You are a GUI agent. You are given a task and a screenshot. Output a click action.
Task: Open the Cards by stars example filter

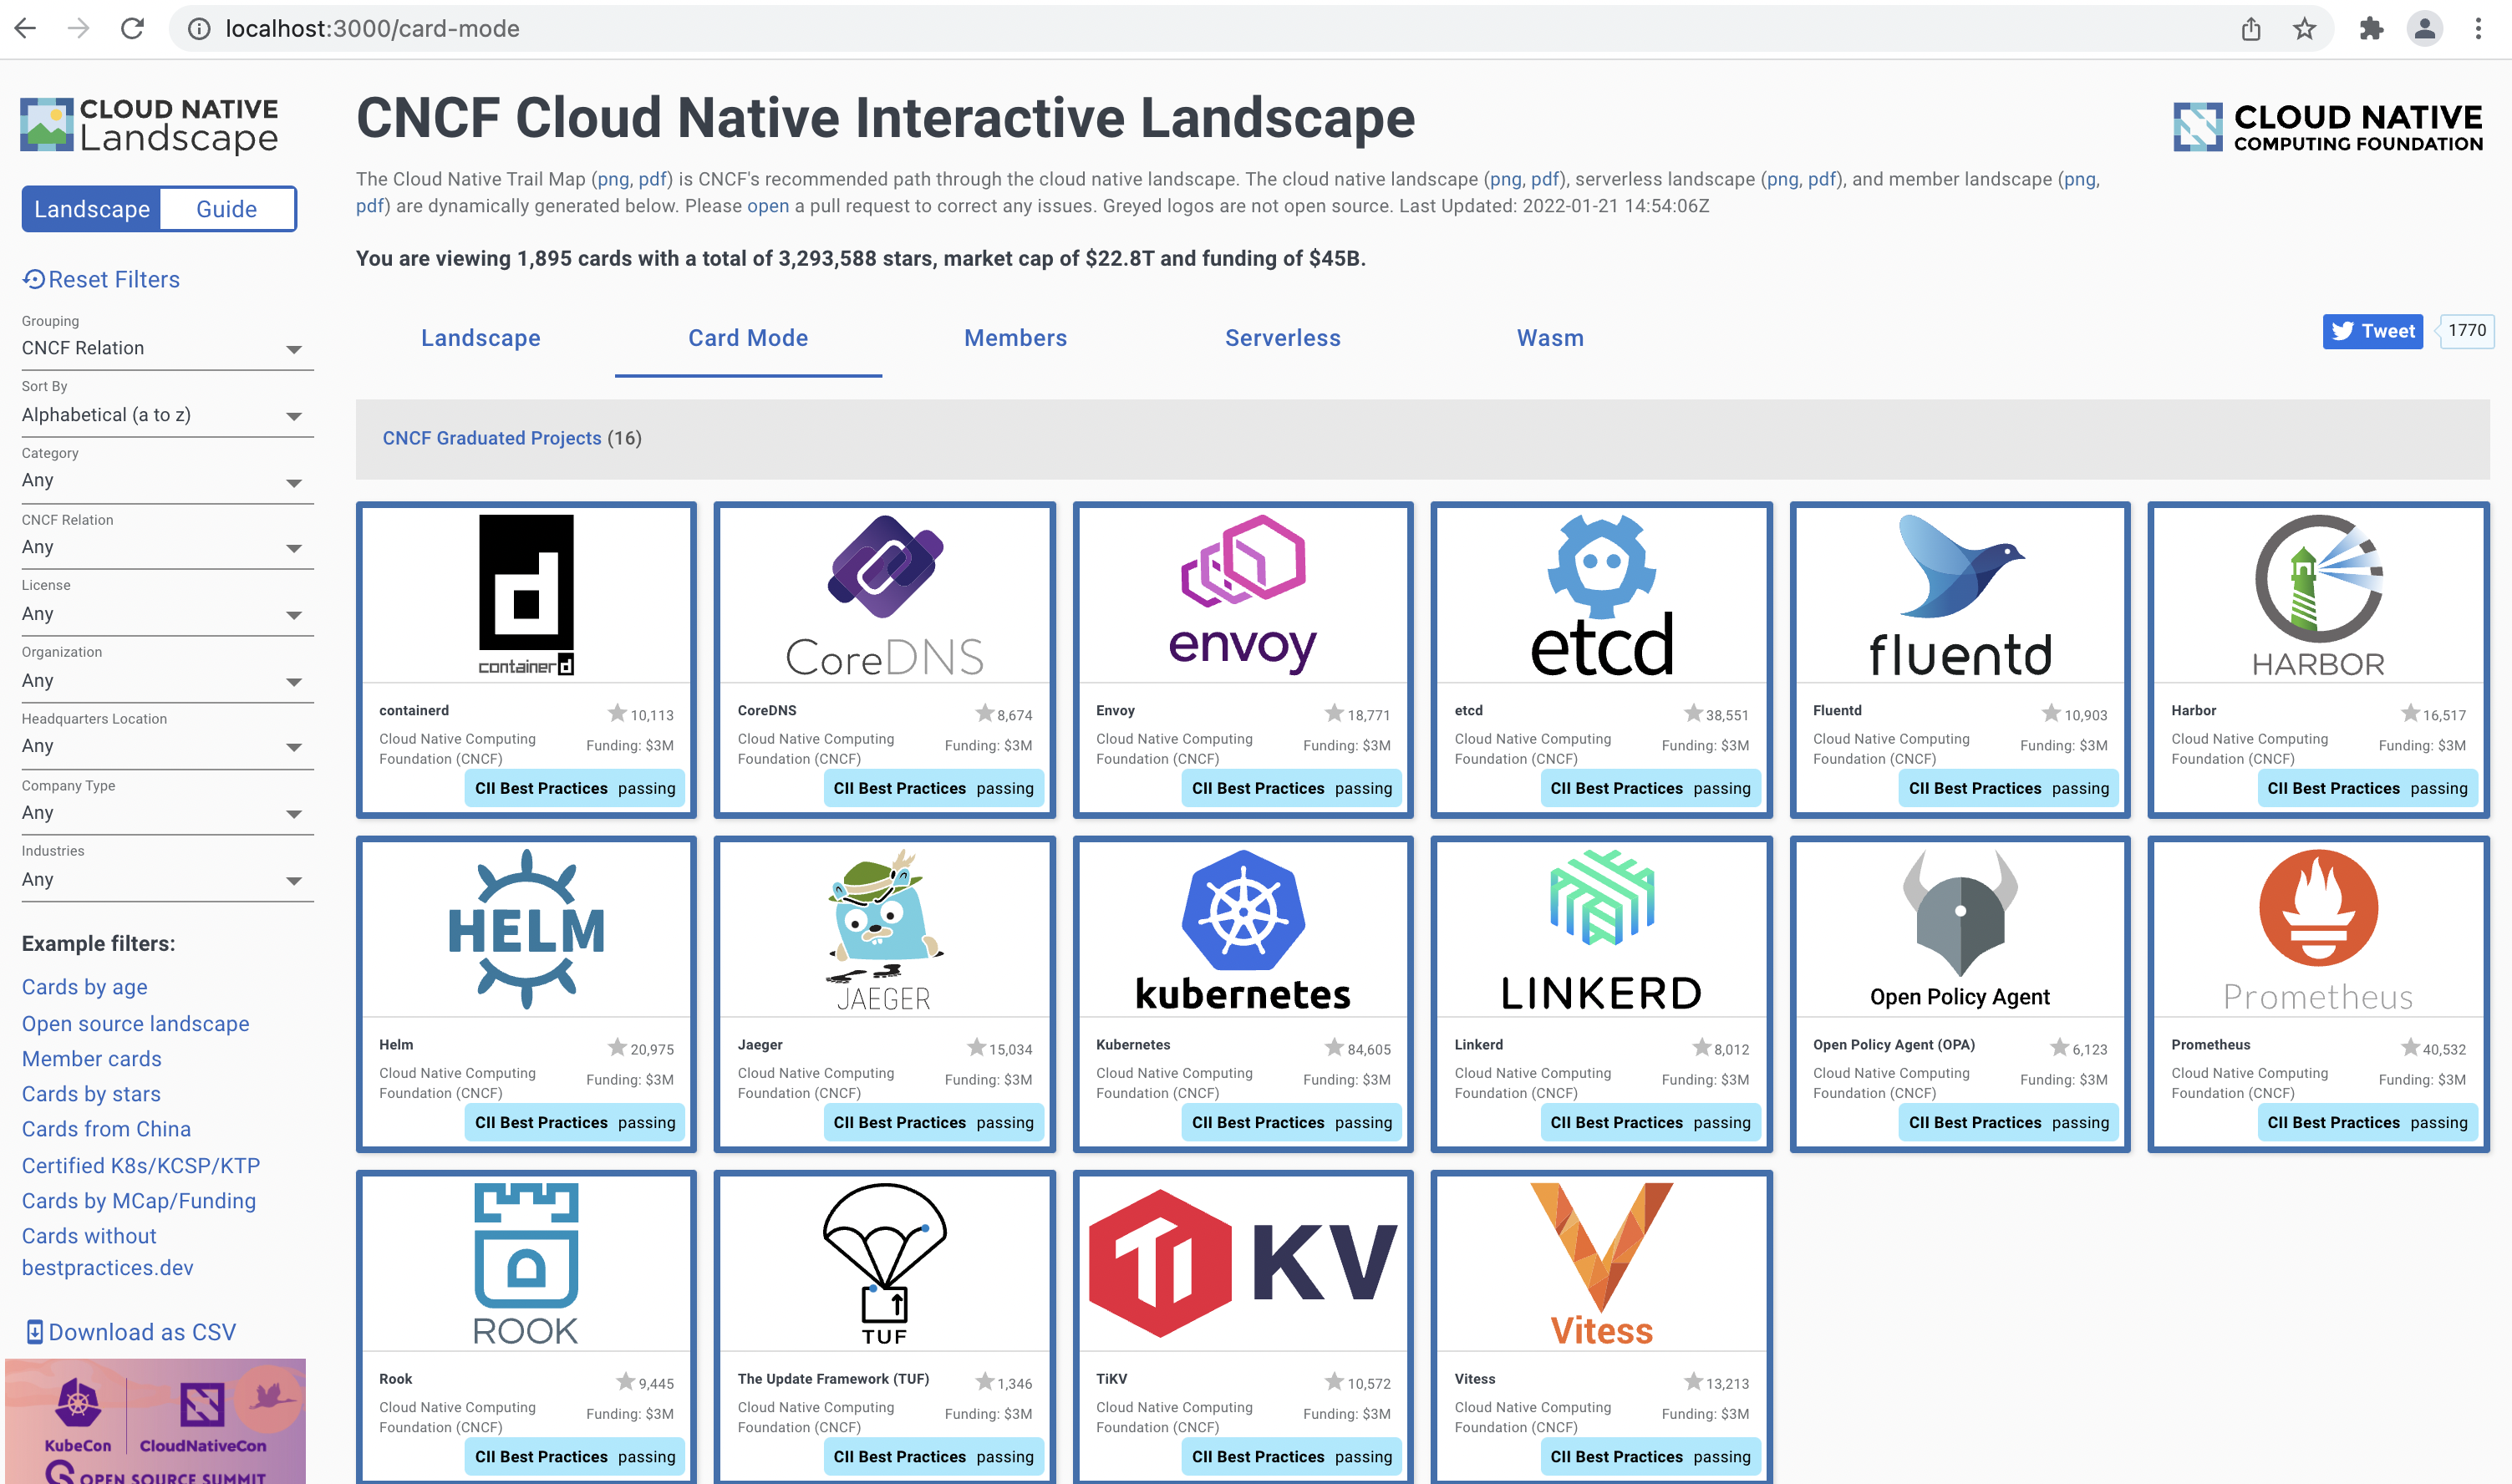coord(91,1094)
